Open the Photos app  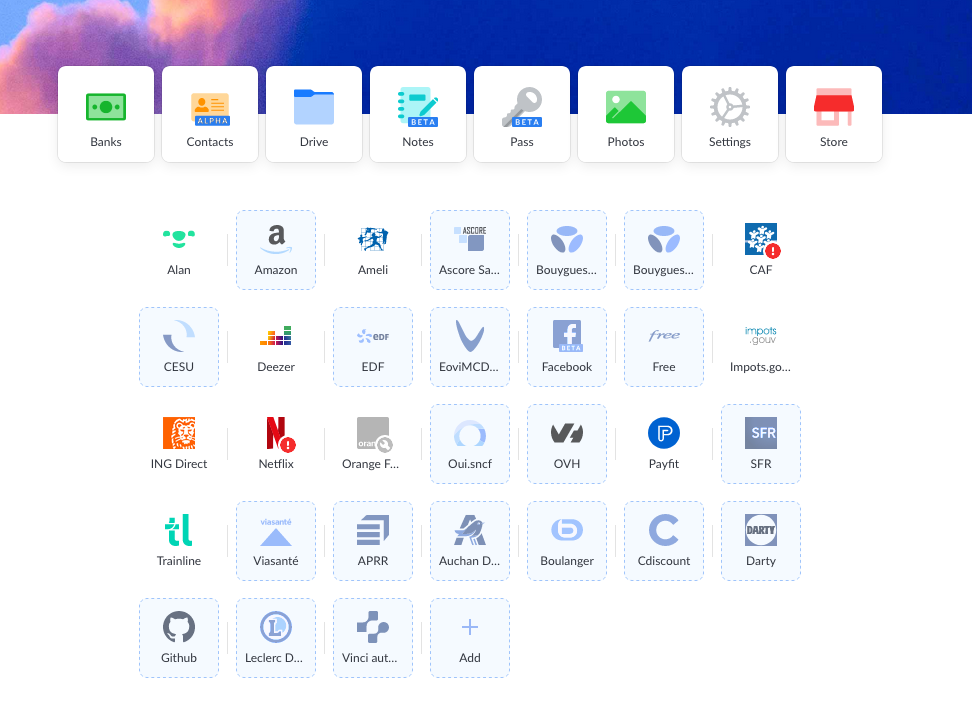click(x=626, y=114)
